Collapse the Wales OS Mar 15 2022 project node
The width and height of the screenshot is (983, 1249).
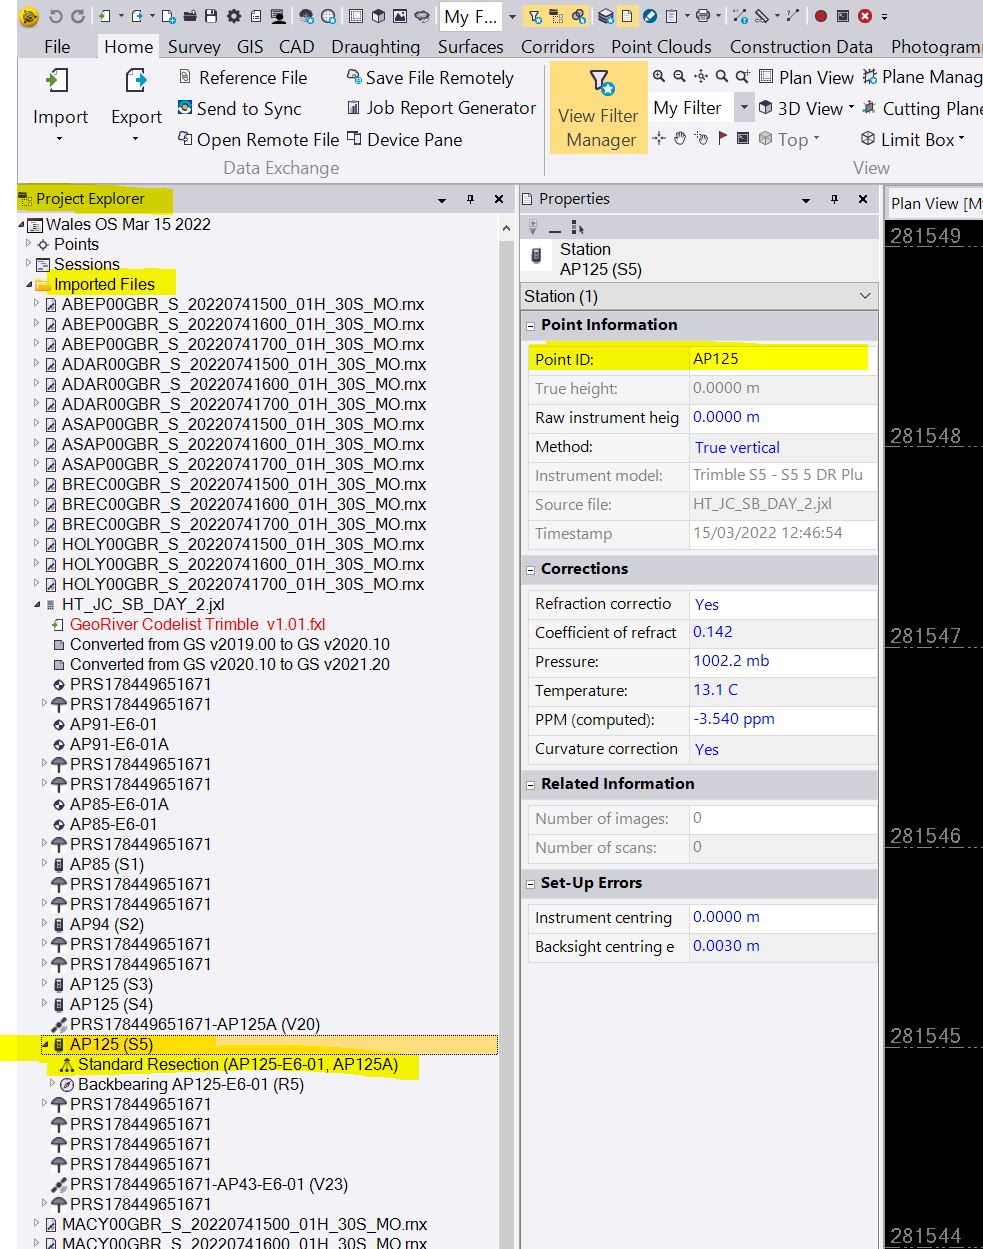click(22, 224)
